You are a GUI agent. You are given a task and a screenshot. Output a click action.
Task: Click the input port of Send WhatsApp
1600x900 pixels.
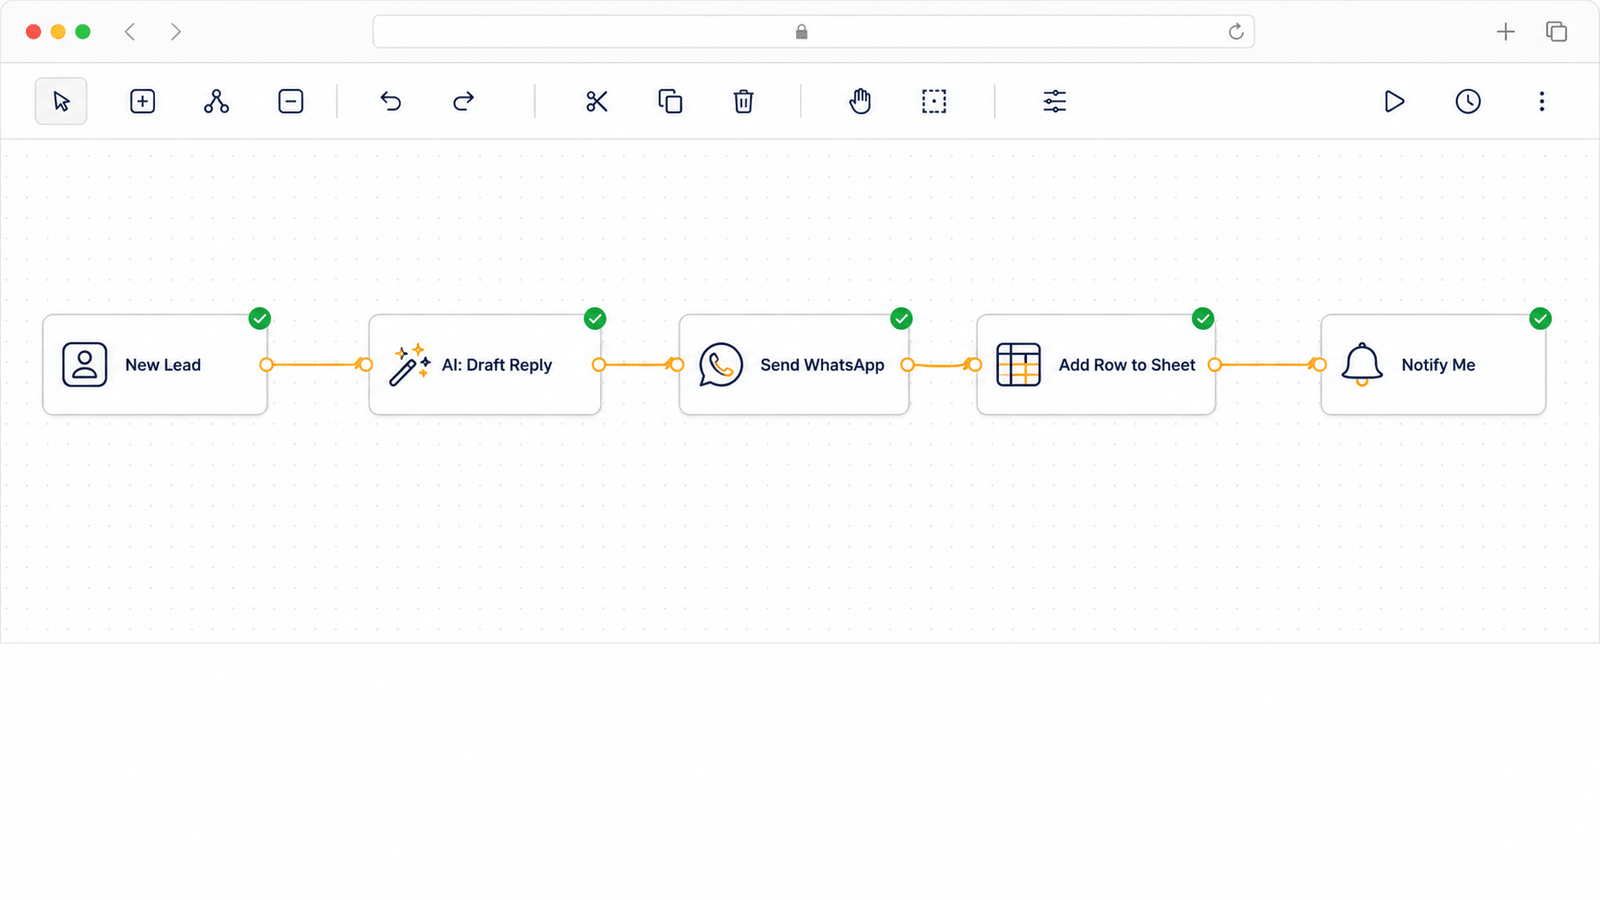(x=677, y=365)
